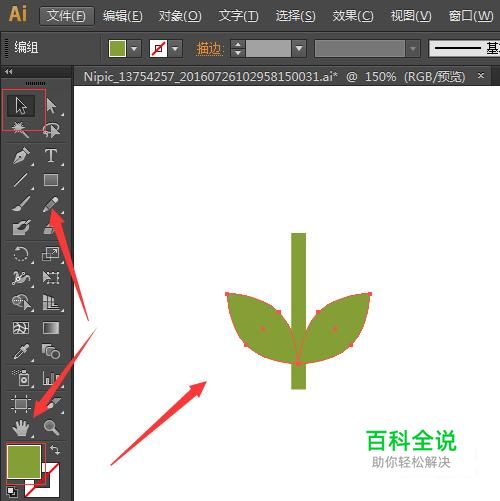500x501 pixels.
Task: Choose the Pencil tool
Action: coord(51,204)
